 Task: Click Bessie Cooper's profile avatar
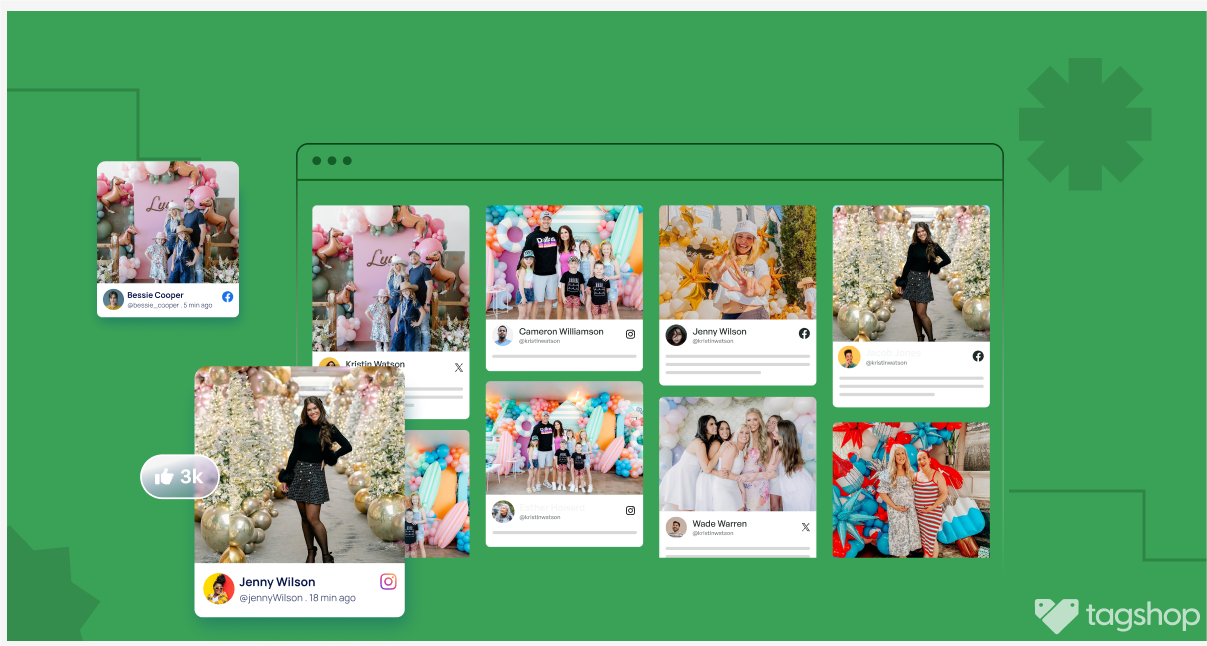[x=113, y=299]
